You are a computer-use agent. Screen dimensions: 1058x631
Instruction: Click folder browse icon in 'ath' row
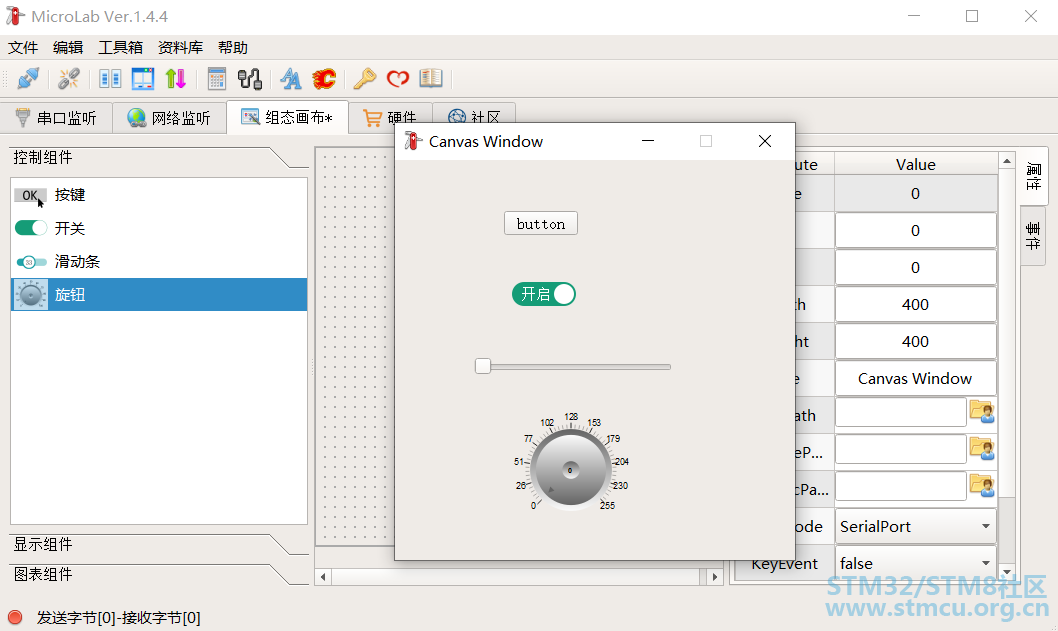(x=982, y=411)
